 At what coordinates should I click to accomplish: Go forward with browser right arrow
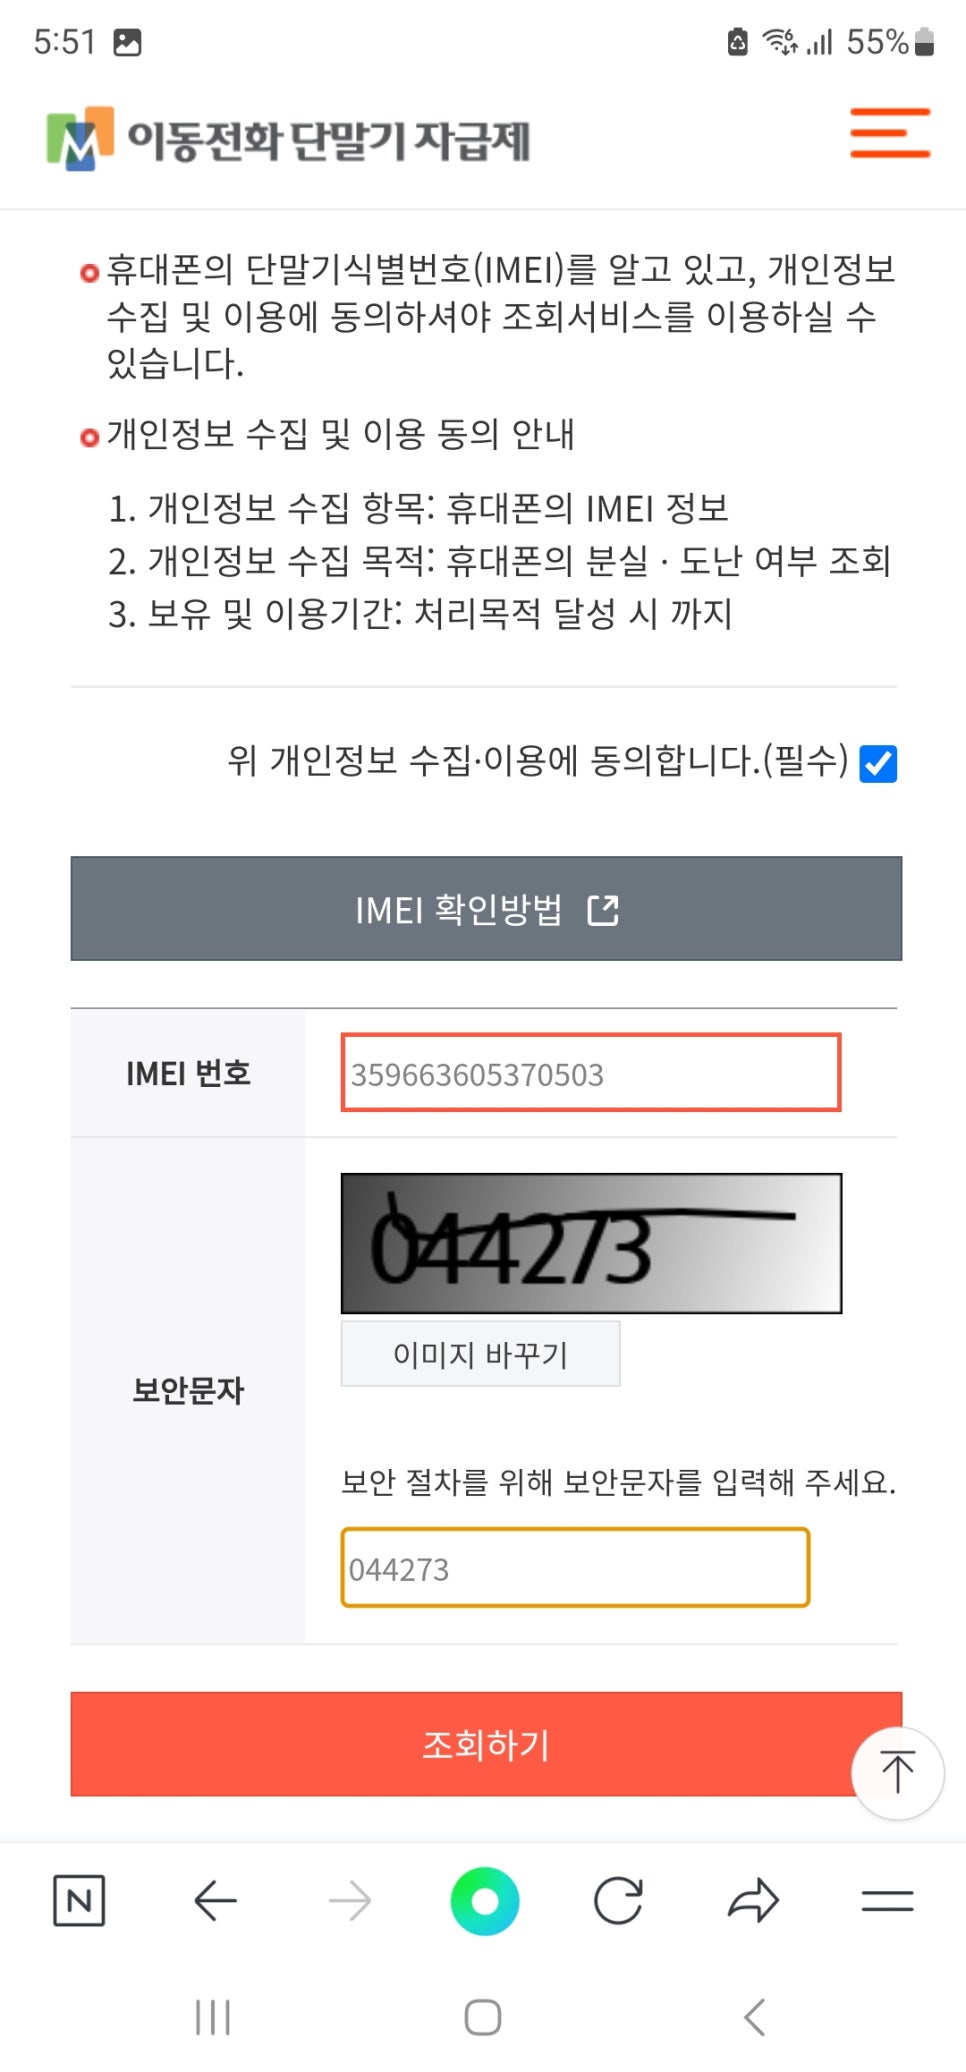pyautogui.click(x=350, y=1900)
